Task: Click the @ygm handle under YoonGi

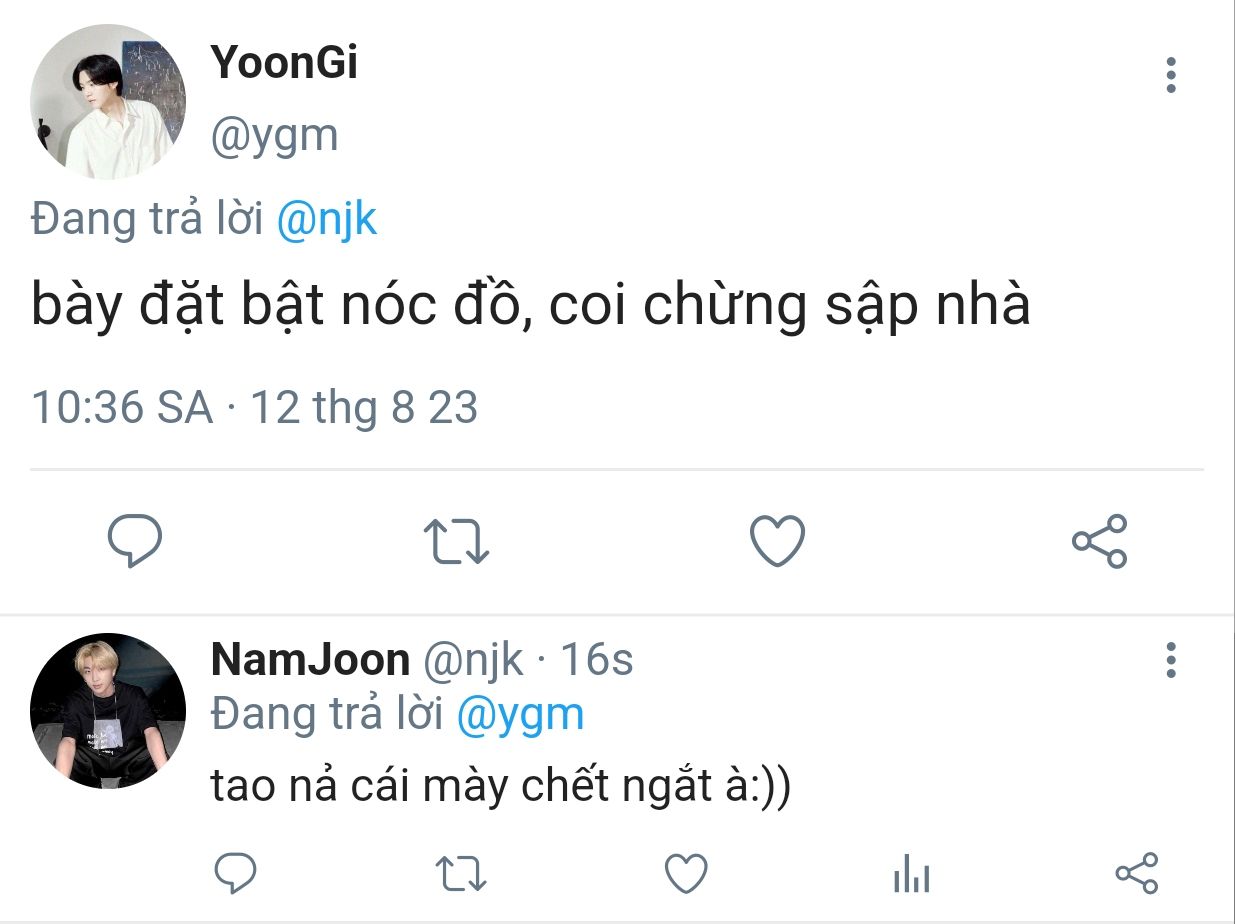Action: 274,135
